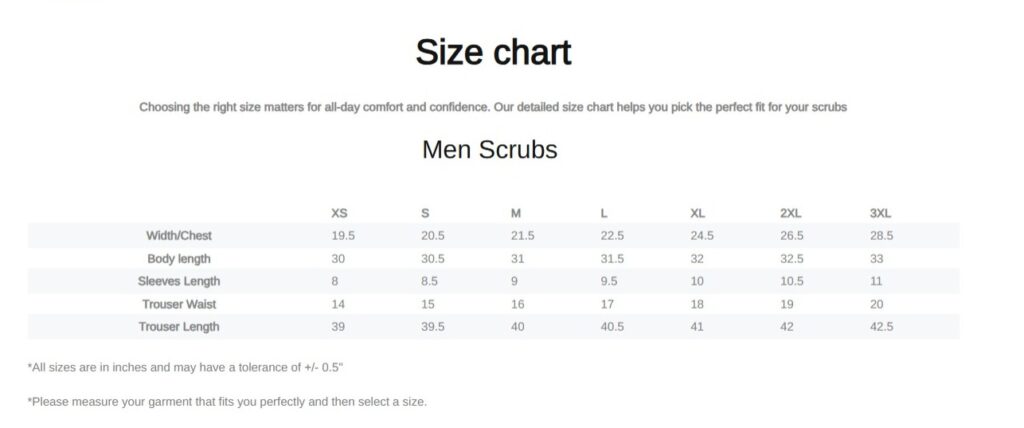Screen dimensions: 1024x428
Task: Click the XS column header
Action: (x=340, y=213)
